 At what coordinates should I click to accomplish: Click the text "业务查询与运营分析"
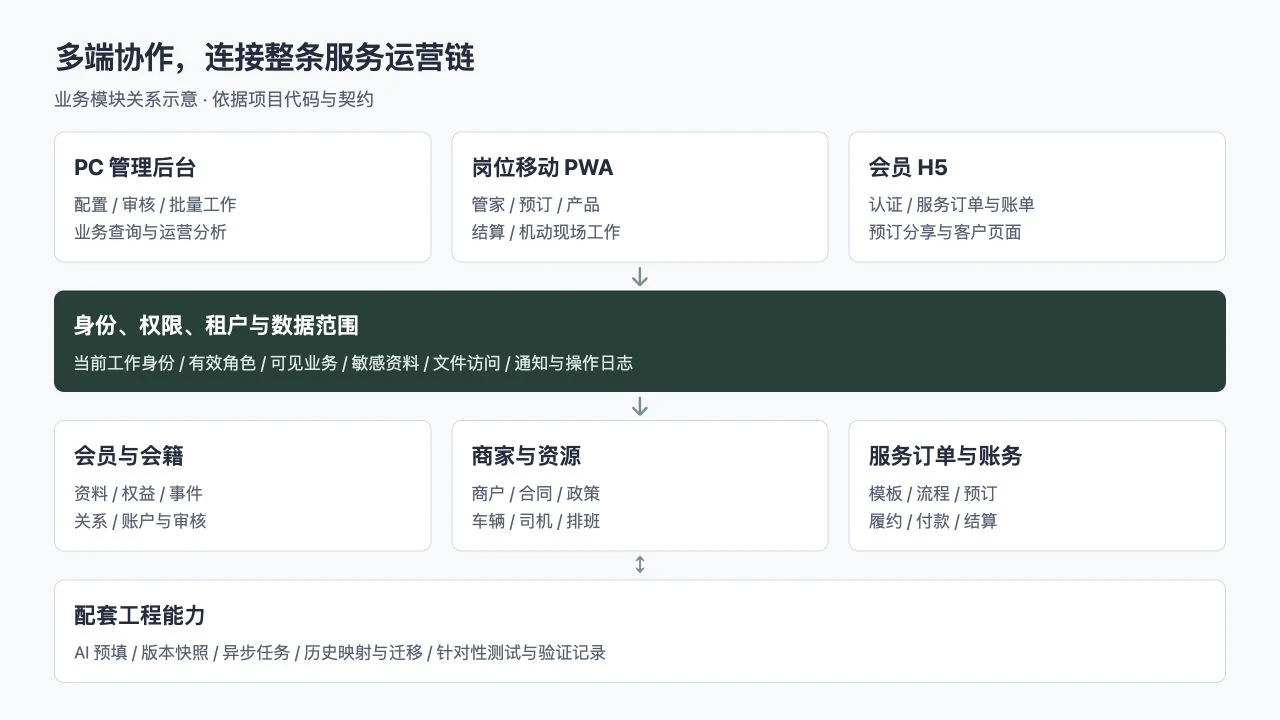click(150, 232)
